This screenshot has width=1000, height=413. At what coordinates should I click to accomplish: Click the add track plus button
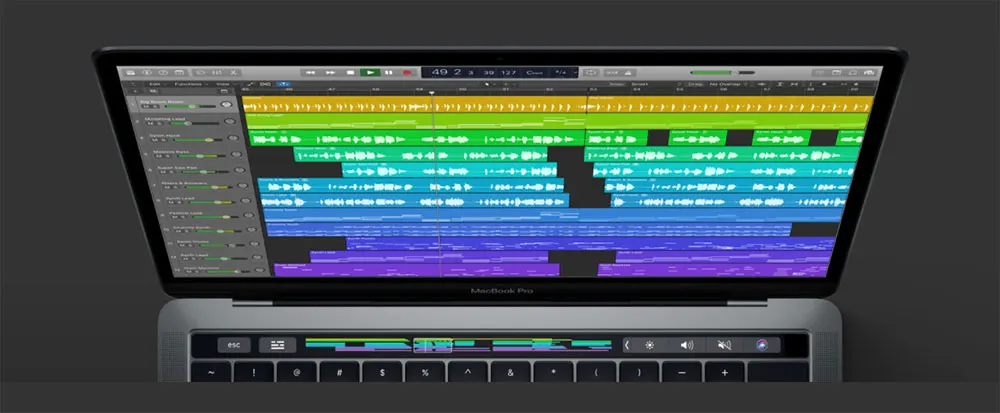coord(135,91)
